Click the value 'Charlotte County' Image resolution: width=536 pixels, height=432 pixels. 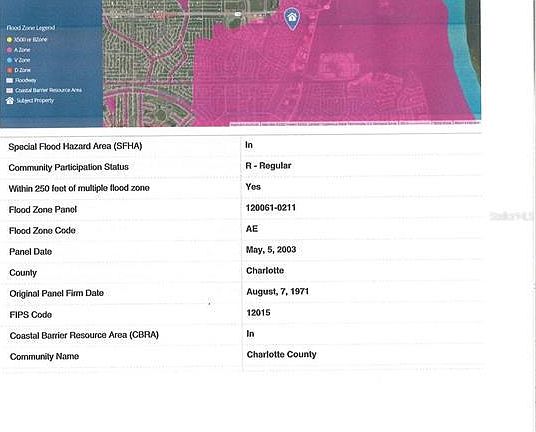282,355
